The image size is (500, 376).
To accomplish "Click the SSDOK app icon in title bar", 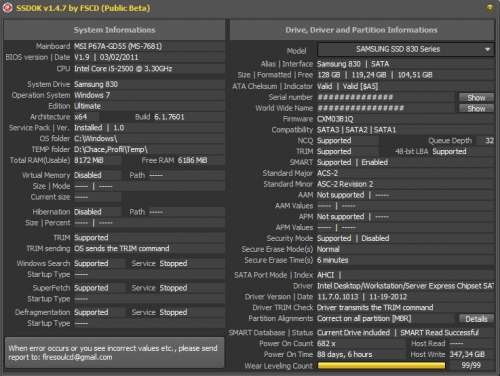I will click(8, 8).
